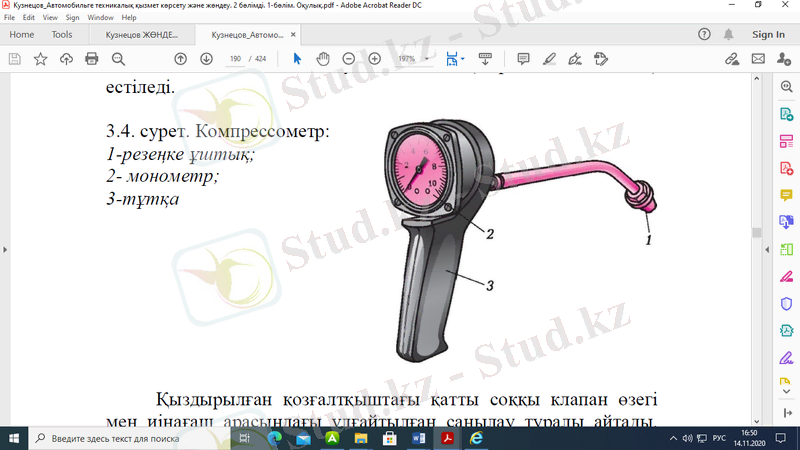Click the page number input field
Image resolution: width=800 pixels, height=450 pixels.
(236, 59)
